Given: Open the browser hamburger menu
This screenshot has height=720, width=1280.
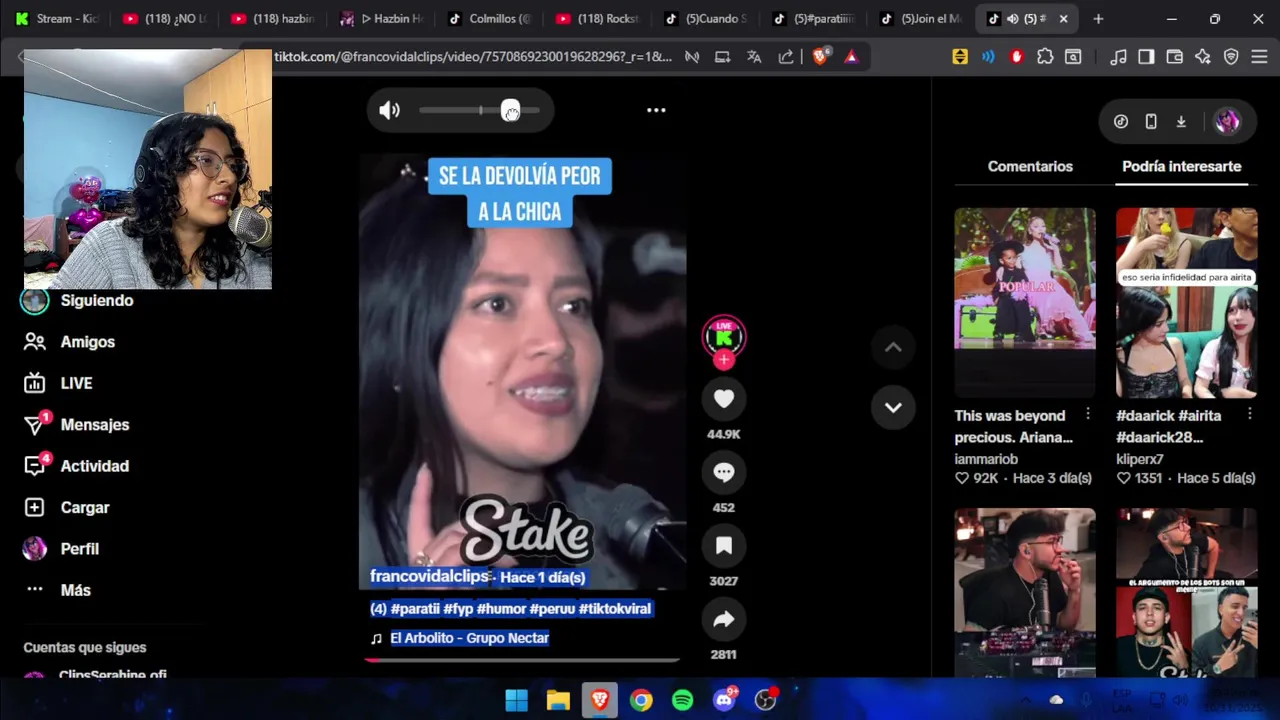Looking at the screenshot, I should tap(1259, 57).
